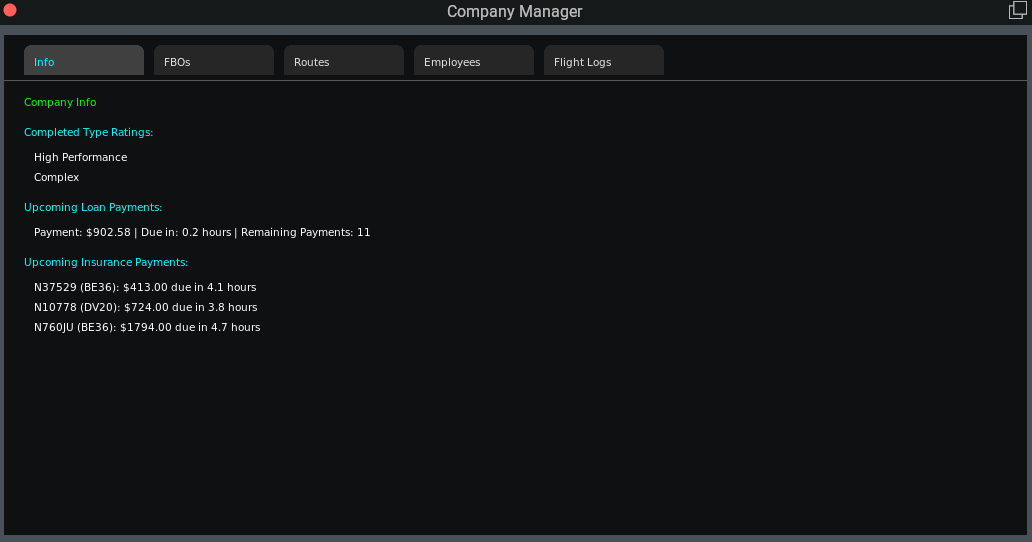Screen dimensions: 1032x542
Task: Select the N760JU (BE36) insurance entry
Action: 147,327
